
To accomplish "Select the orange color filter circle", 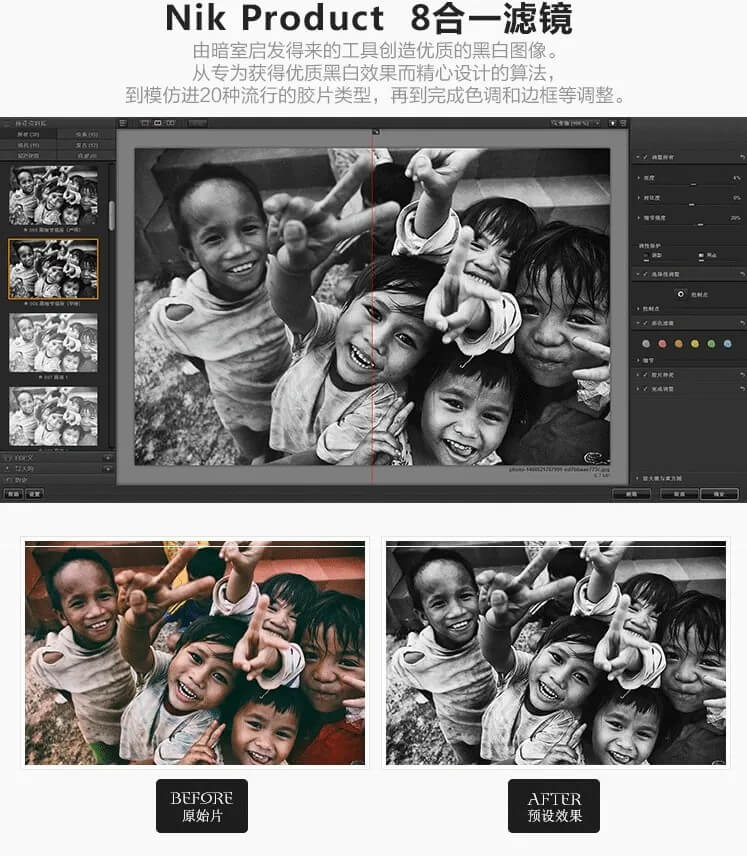I will pos(678,343).
